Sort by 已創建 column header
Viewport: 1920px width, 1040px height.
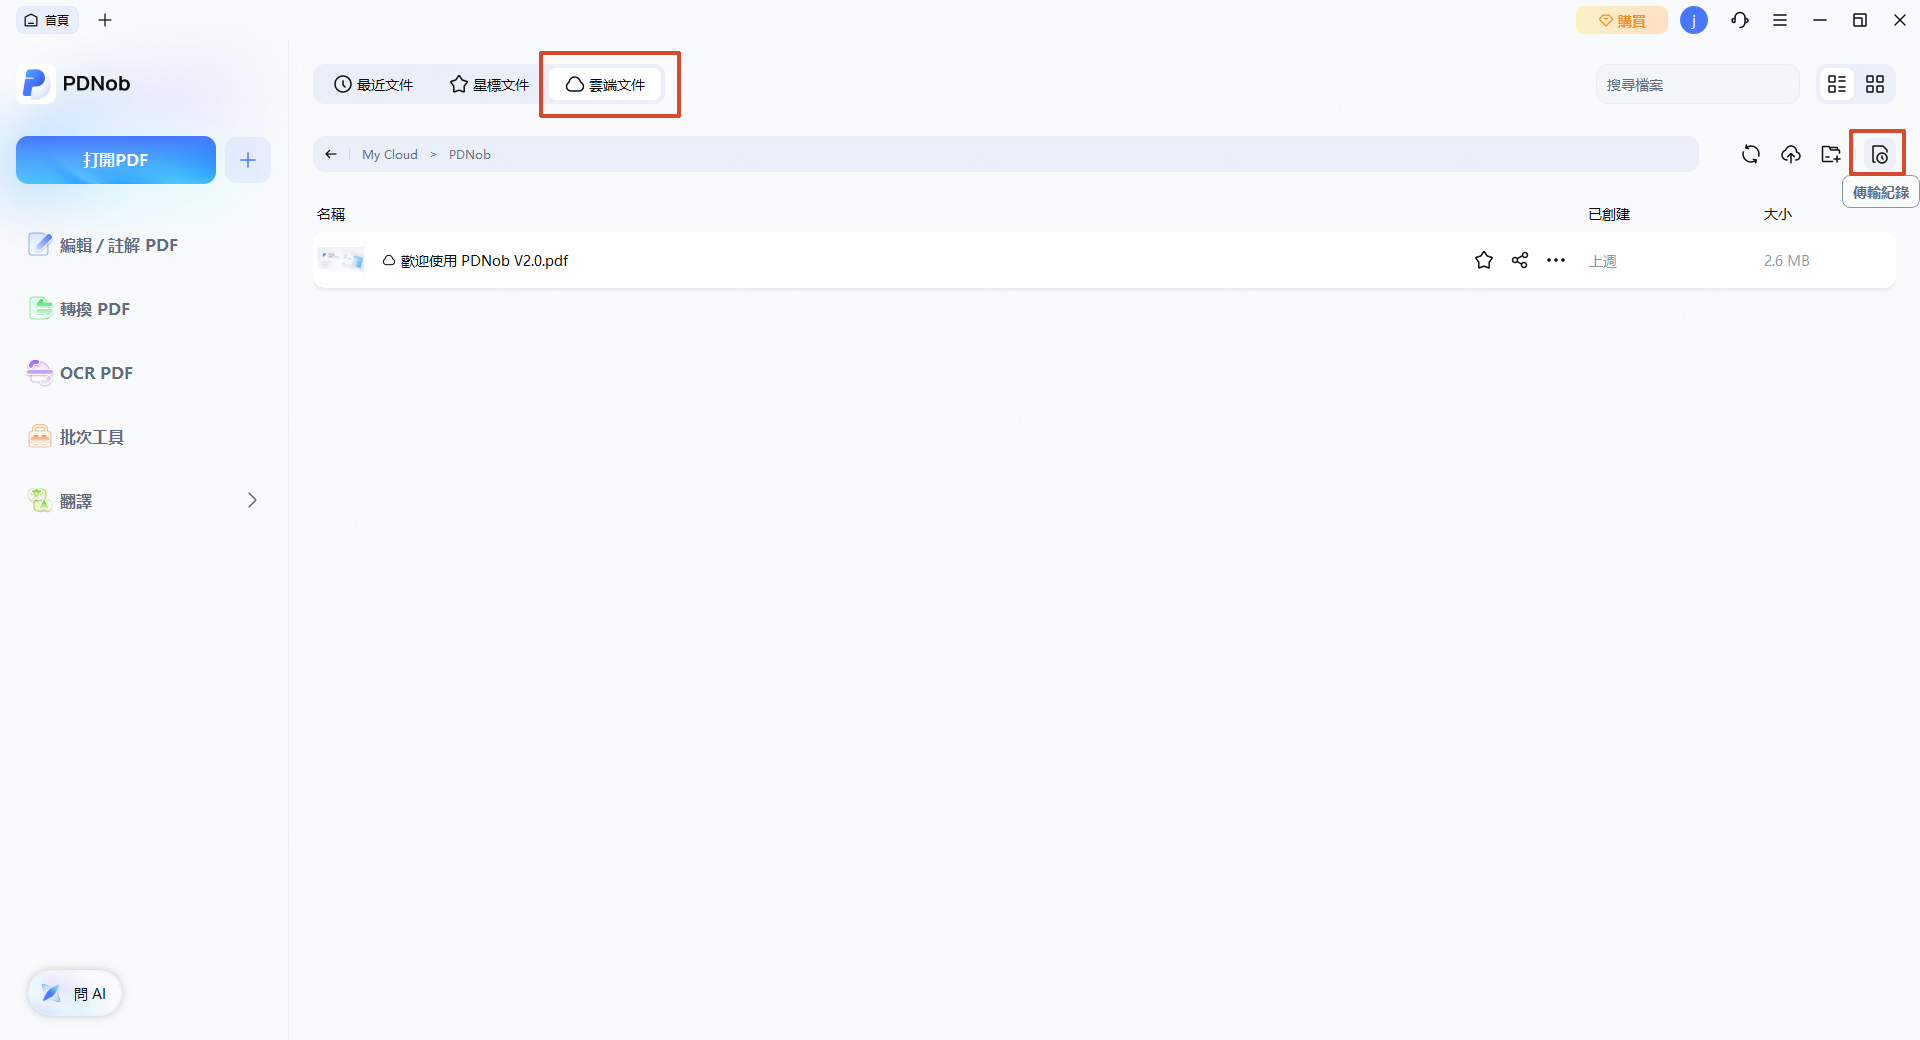1609,214
